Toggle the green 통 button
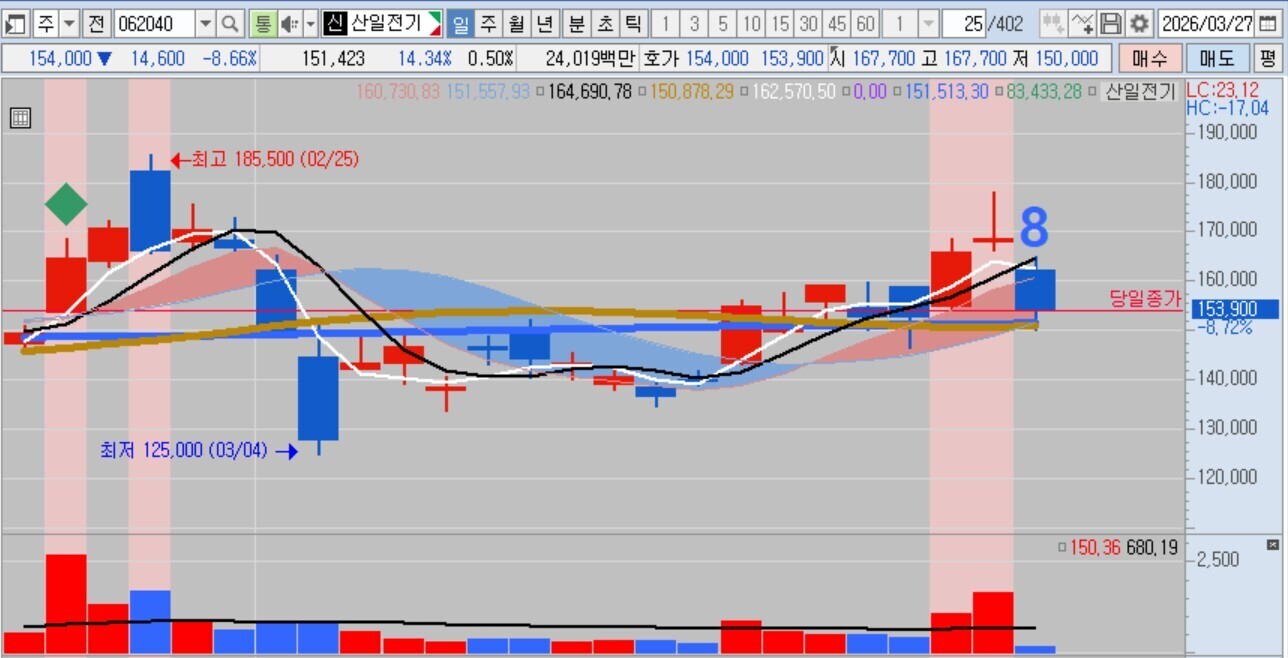The width and height of the screenshot is (1288, 658). click(263, 23)
